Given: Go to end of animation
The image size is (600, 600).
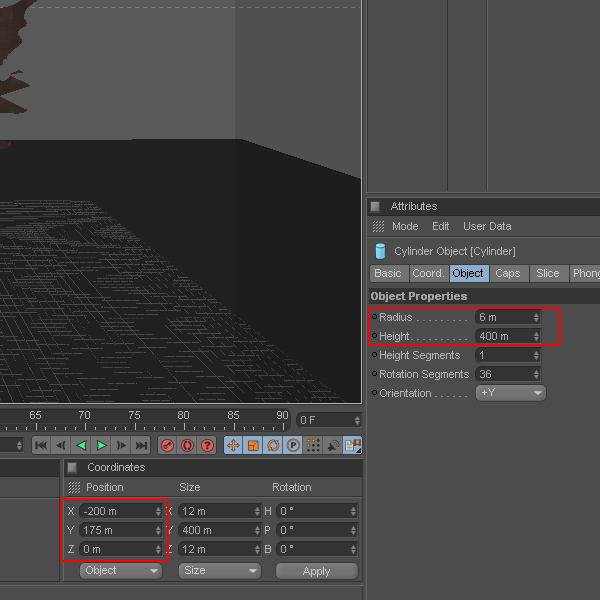Looking at the screenshot, I should coord(141,445).
